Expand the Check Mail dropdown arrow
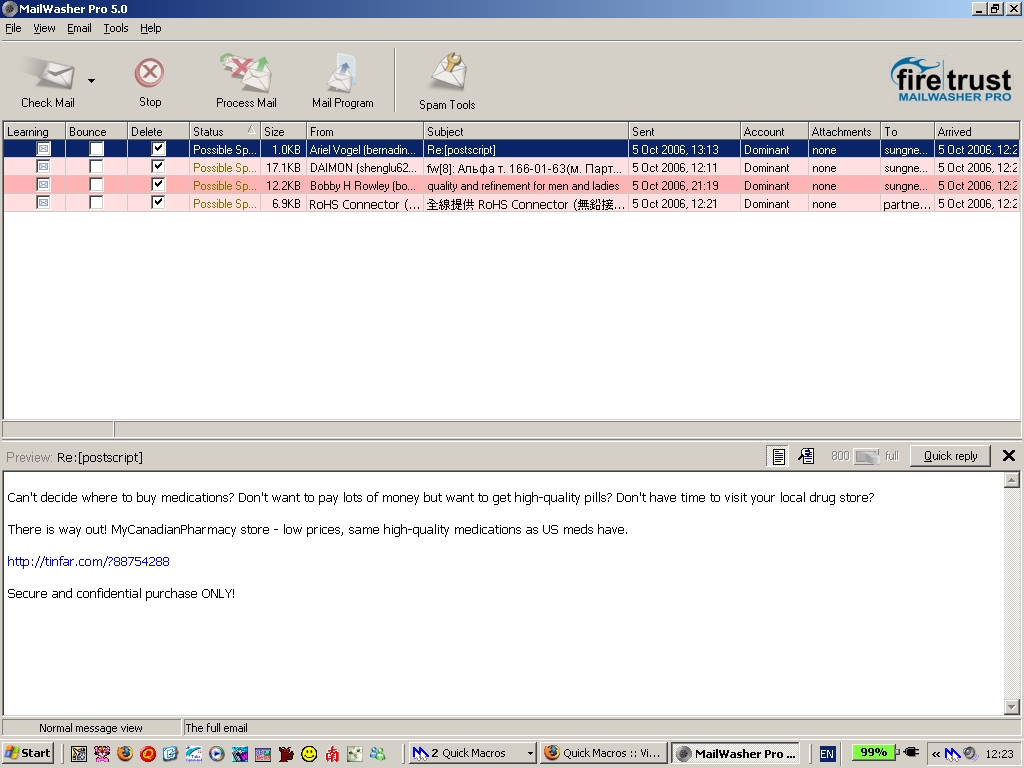Viewport: 1024px width, 768px height. 91,81
